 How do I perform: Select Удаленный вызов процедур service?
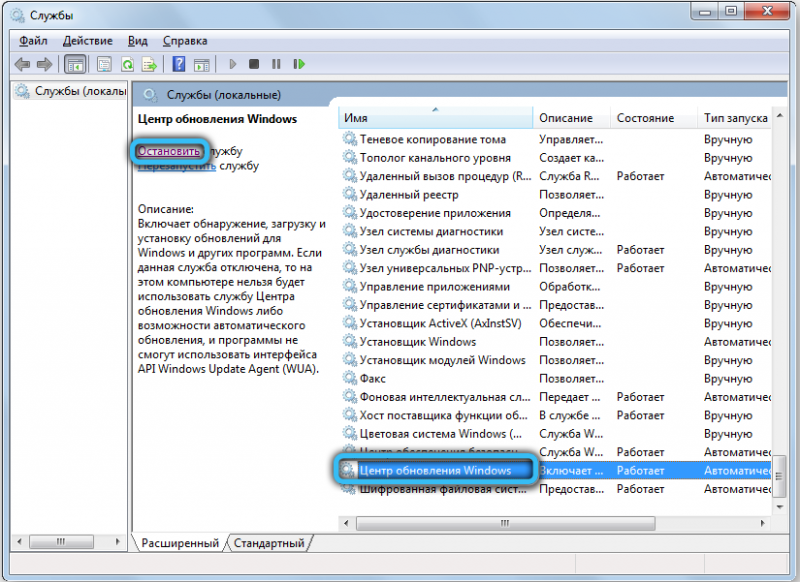[555, 176]
